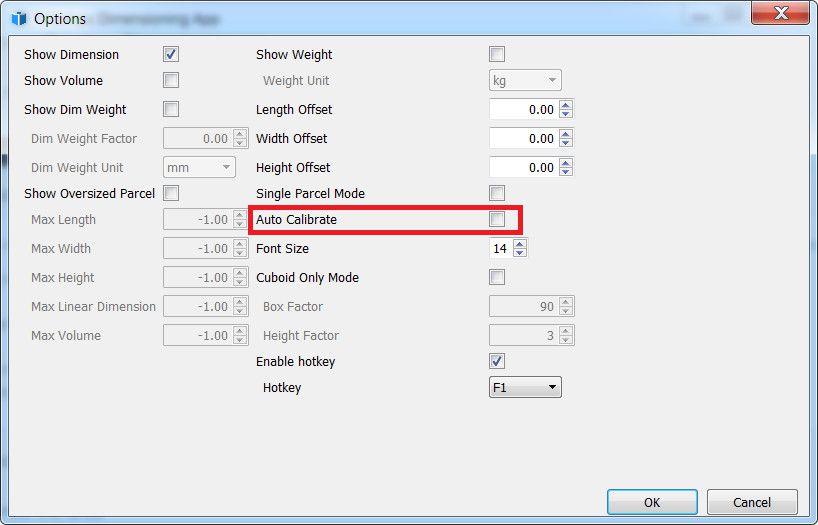Viewport: 818px width, 525px height.
Task: Enable the Show Volume checkbox
Action: 171,80
